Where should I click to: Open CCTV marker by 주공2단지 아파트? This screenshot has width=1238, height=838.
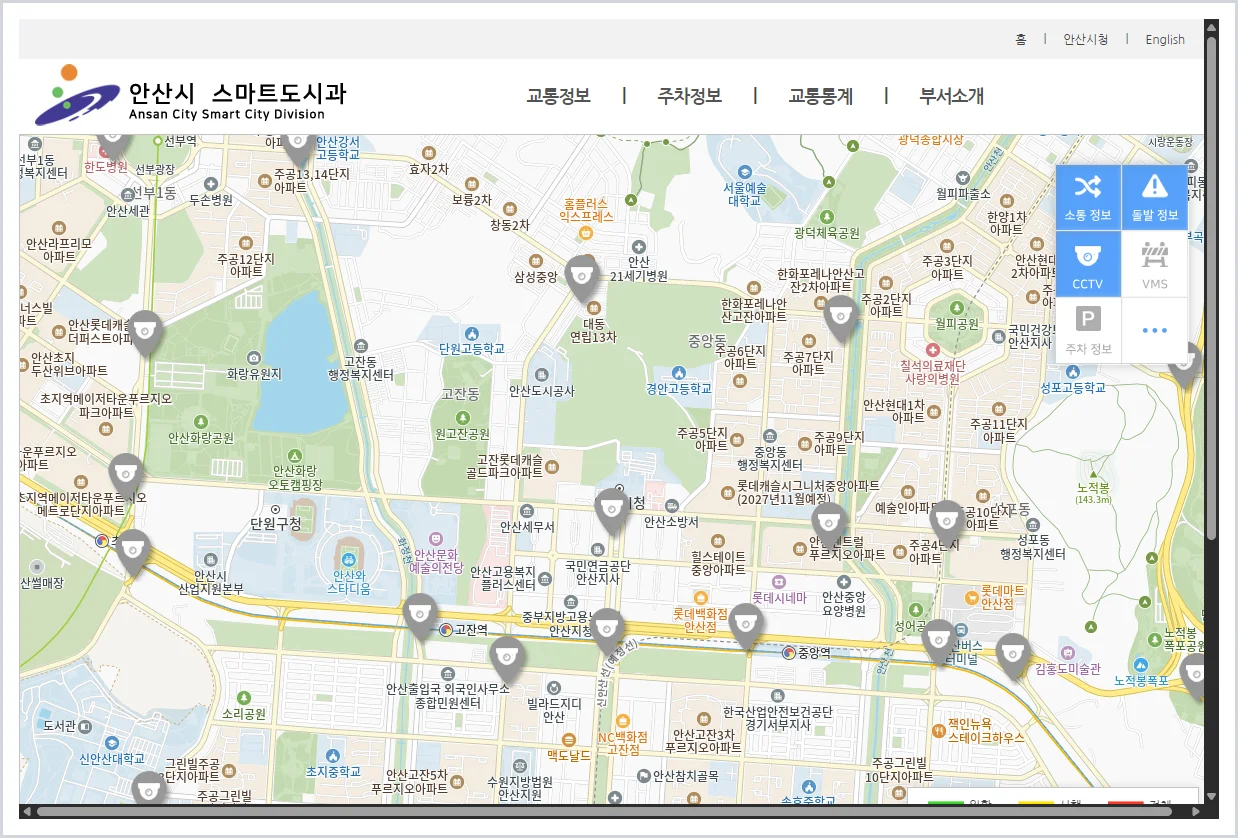[841, 317]
